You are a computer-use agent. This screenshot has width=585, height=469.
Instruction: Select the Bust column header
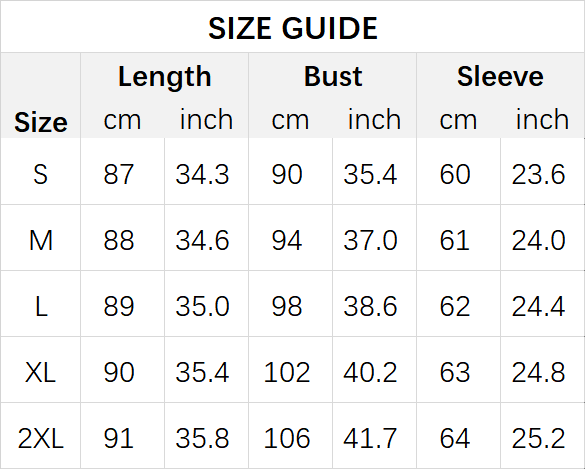[x=333, y=76]
